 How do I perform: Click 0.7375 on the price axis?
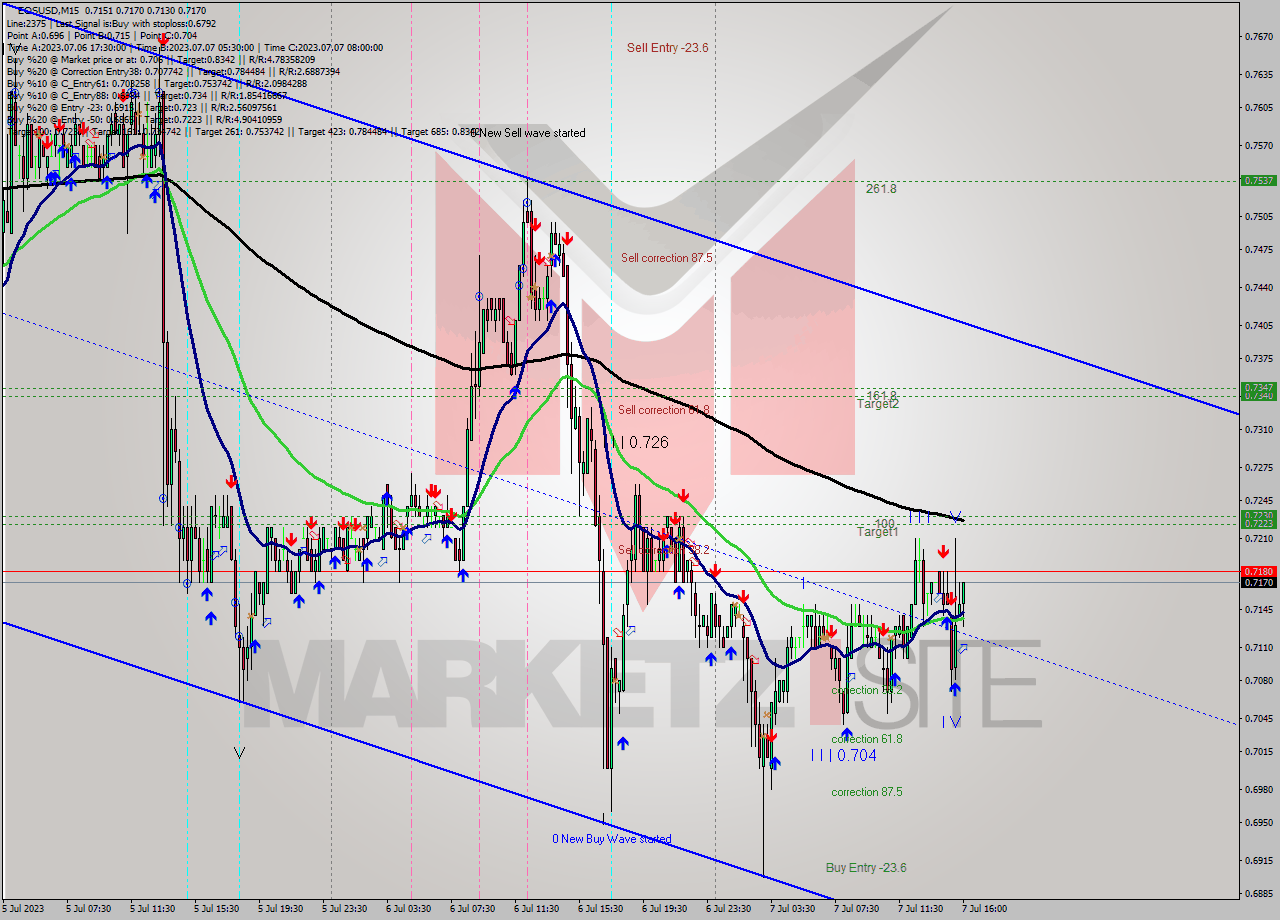[x=1258, y=358]
